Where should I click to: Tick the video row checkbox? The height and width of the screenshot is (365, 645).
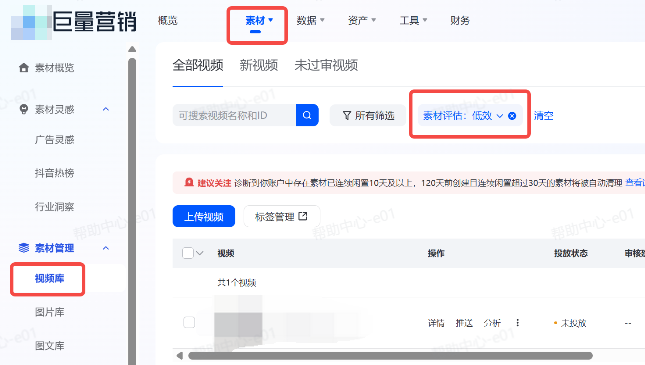coord(189,322)
